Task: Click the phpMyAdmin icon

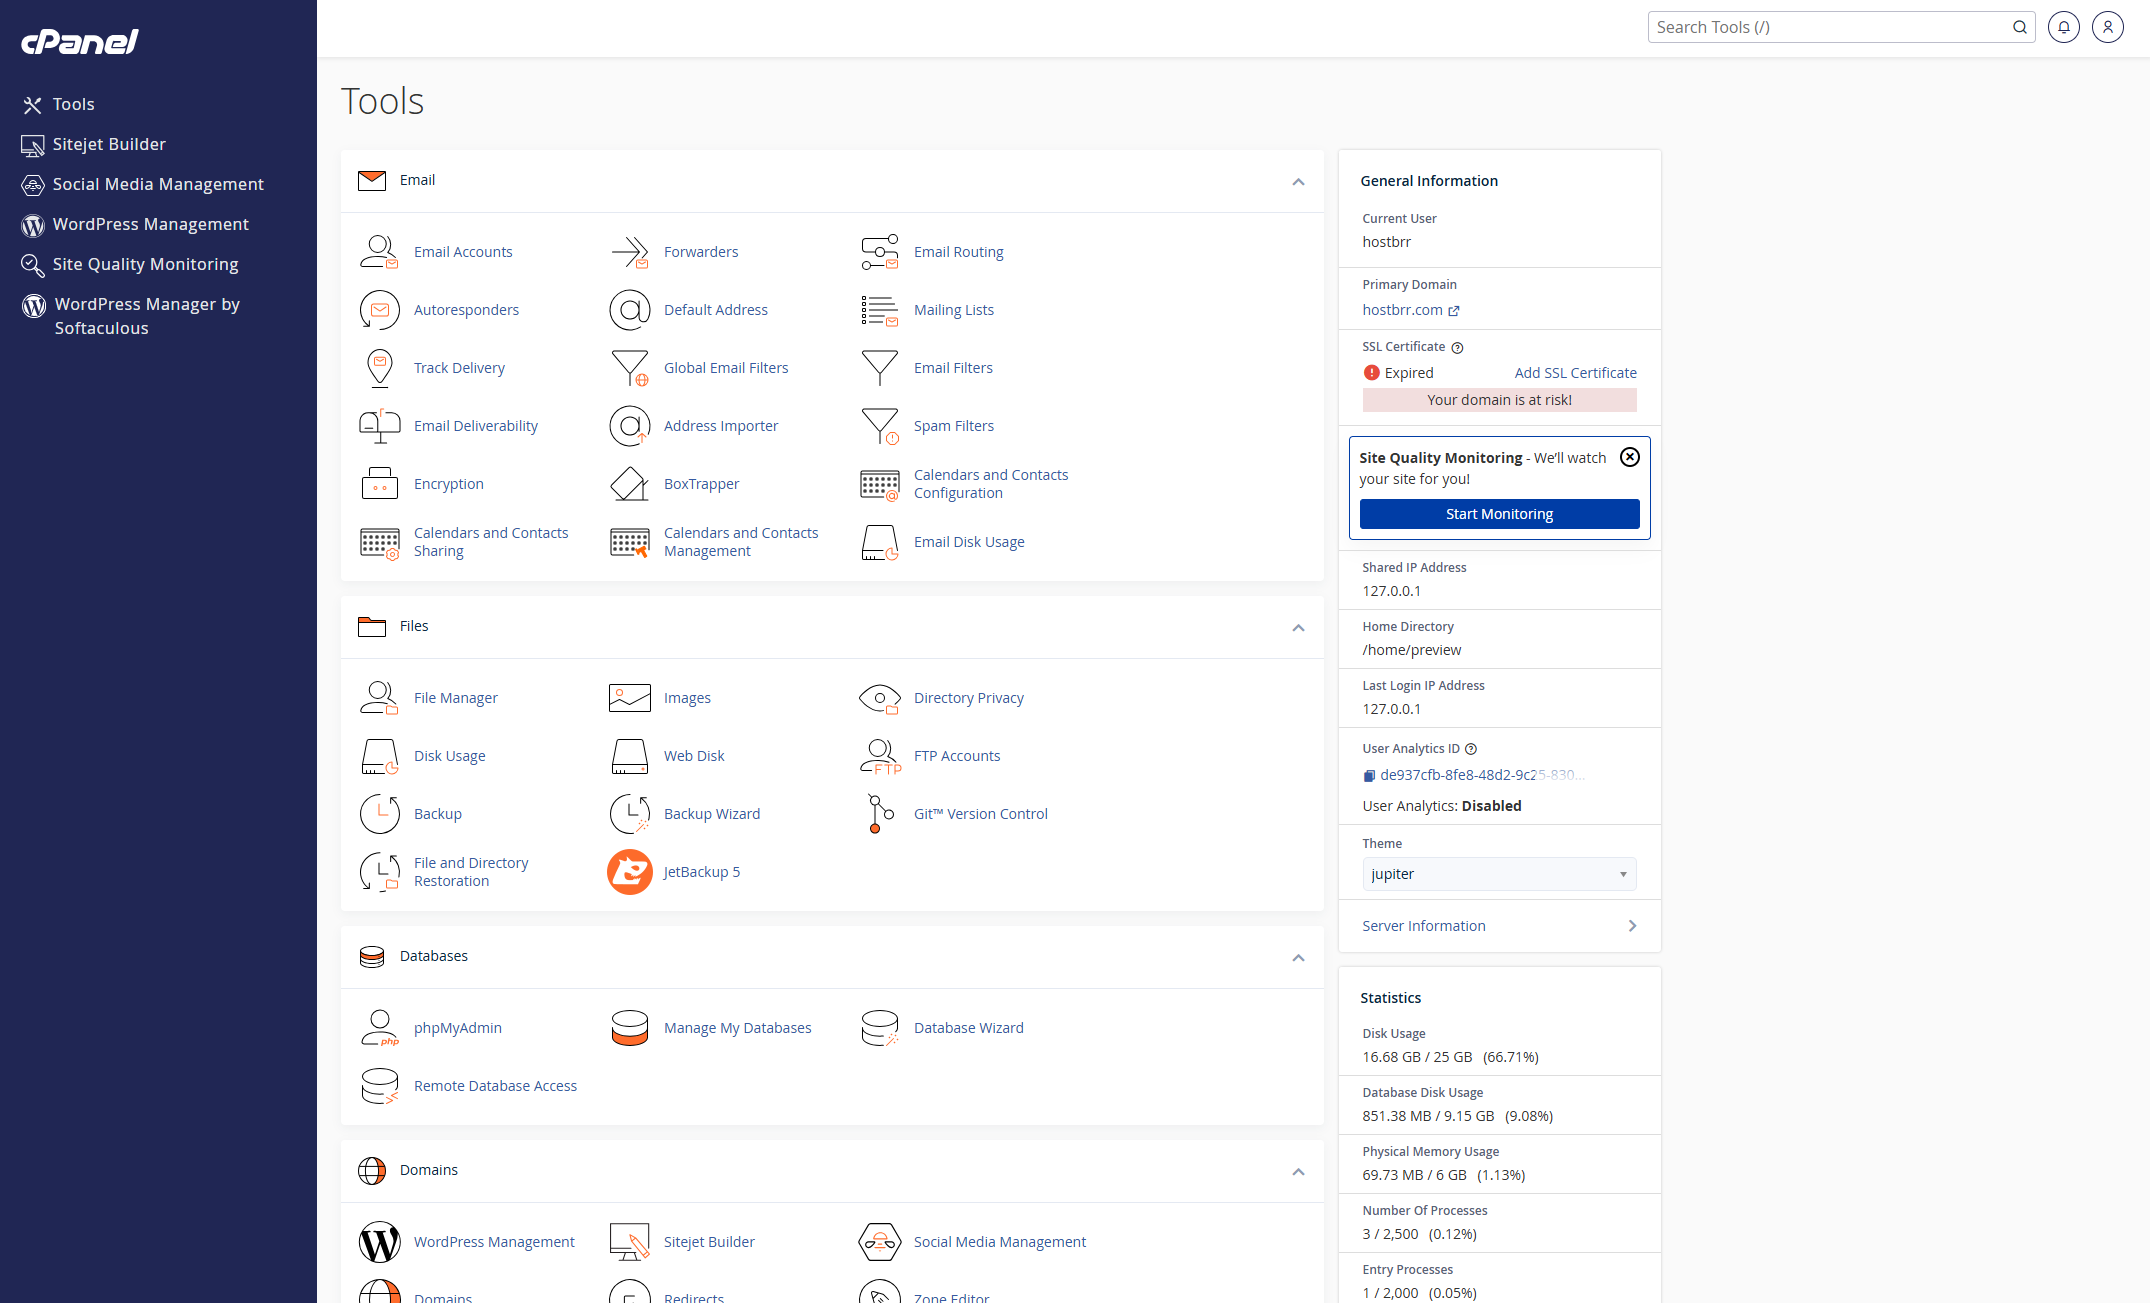Action: (379, 1028)
